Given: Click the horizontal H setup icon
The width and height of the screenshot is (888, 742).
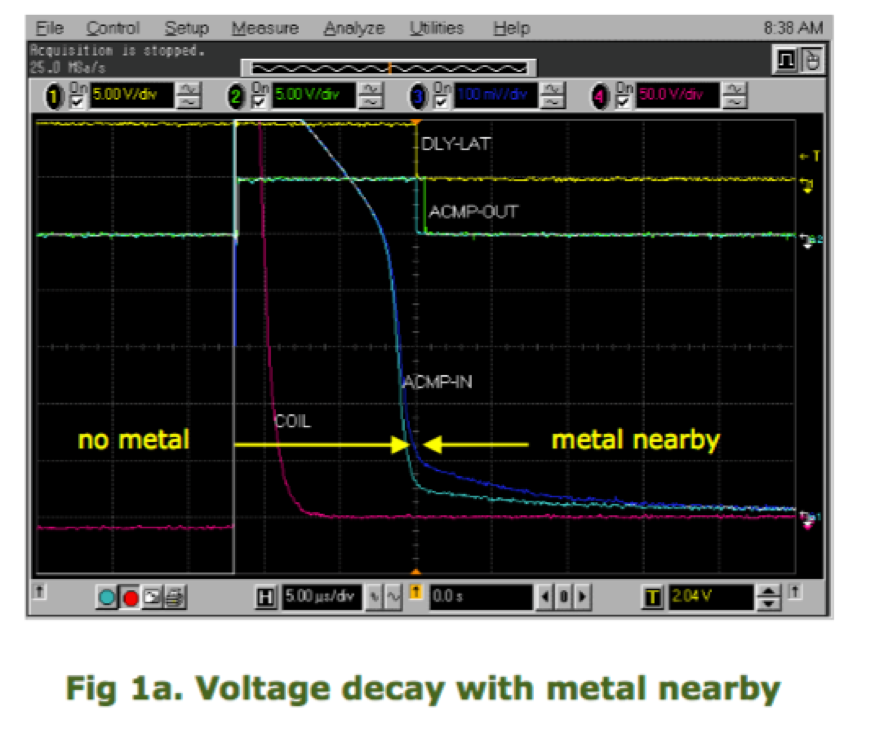Looking at the screenshot, I should [x=266, y=598].
